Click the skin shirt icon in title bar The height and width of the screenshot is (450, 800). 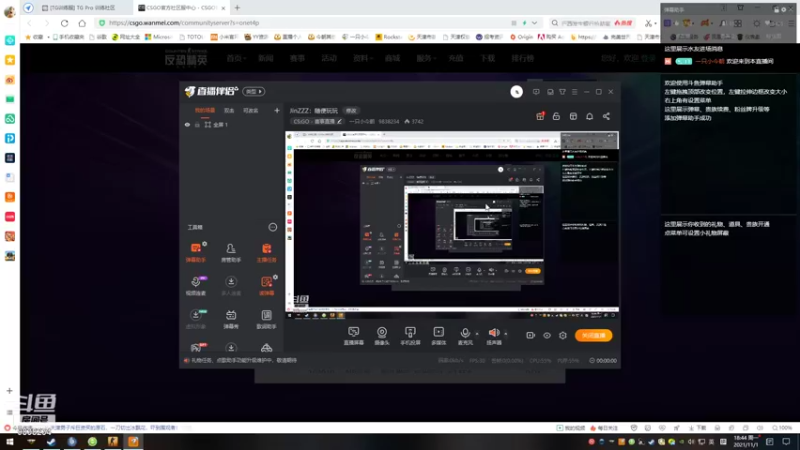pos(562,92)
